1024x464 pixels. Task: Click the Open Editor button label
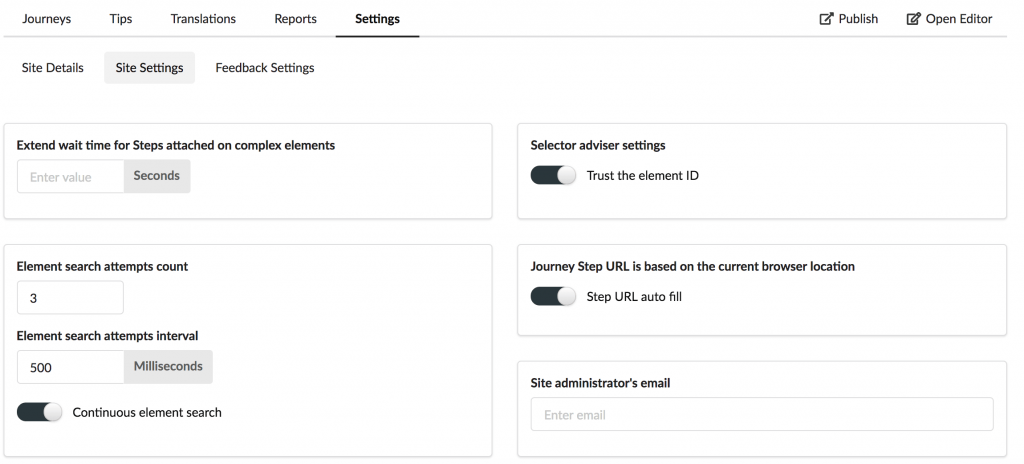point(959,19)
